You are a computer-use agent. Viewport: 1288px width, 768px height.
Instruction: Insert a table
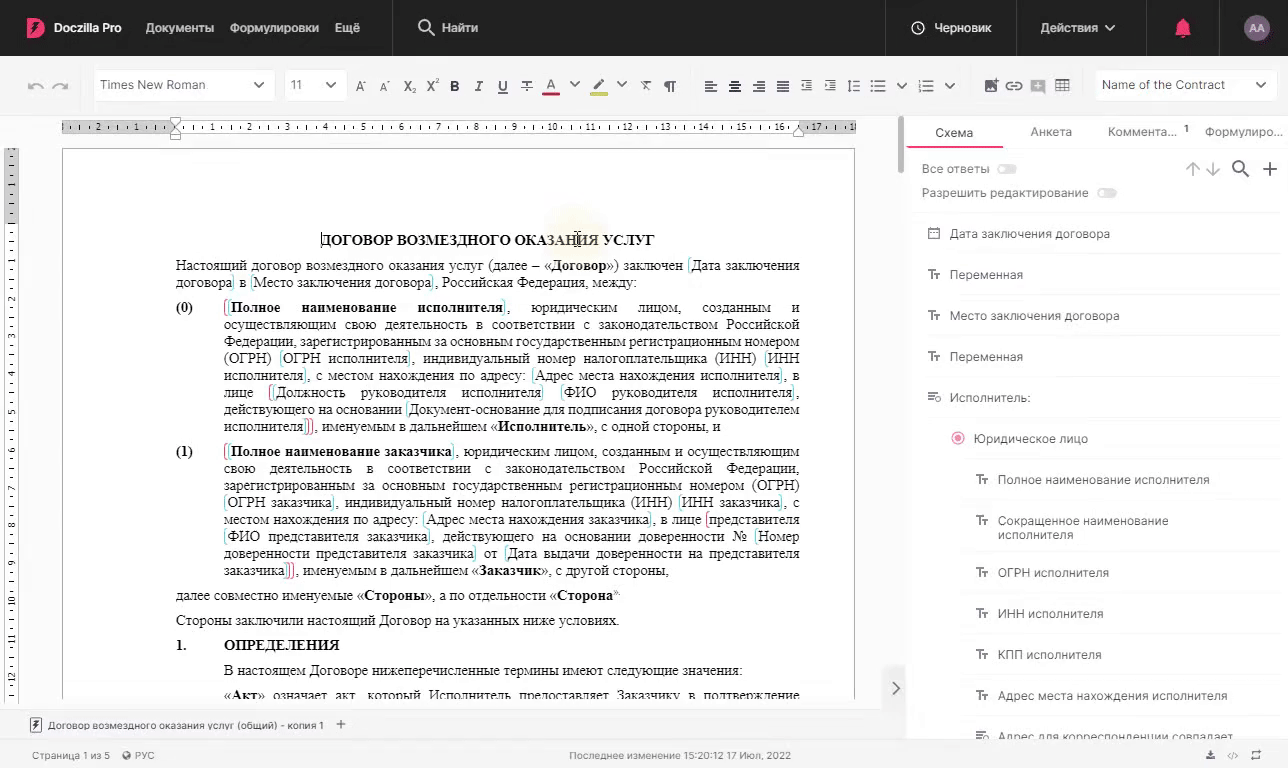(1062, 86)
